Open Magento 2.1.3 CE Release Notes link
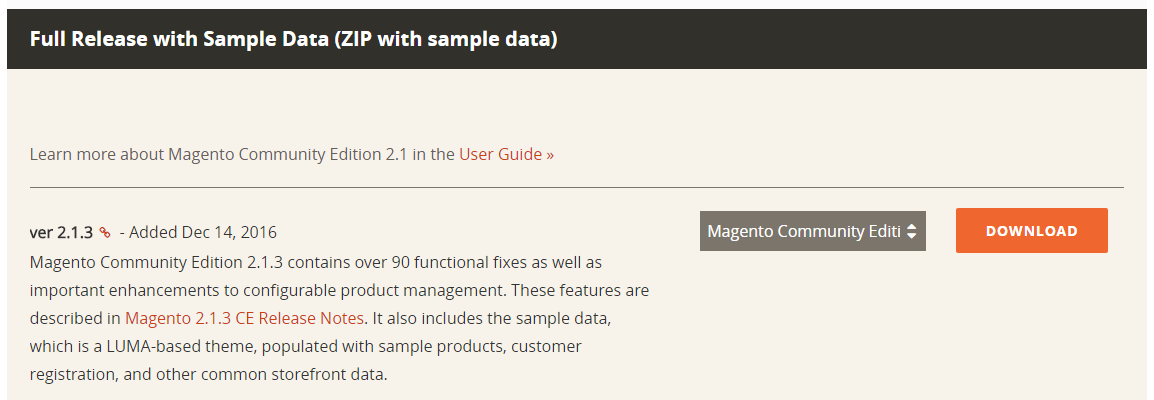Viewport: 1154px width, 400px height. (x=244, y=318)
